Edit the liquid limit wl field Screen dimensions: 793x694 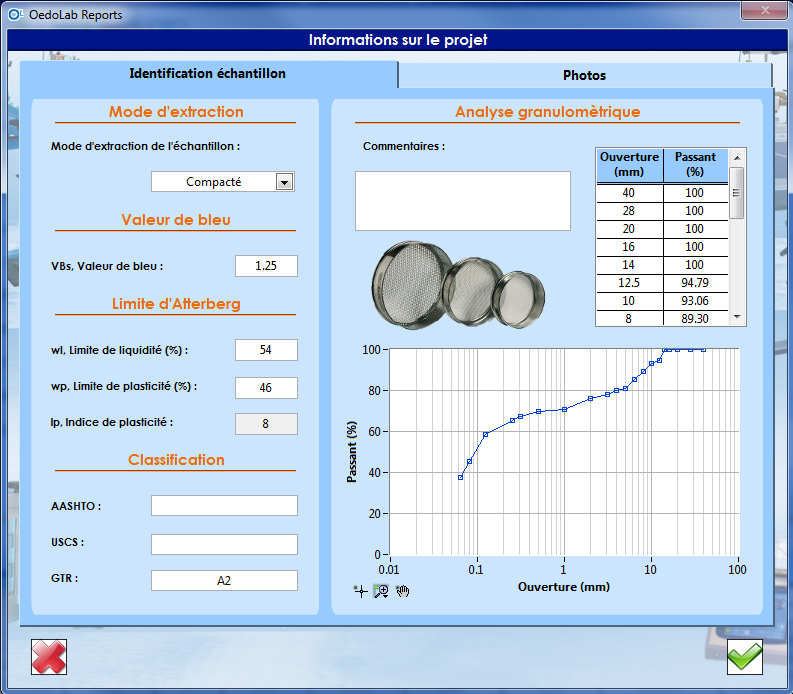pos(266,350)
